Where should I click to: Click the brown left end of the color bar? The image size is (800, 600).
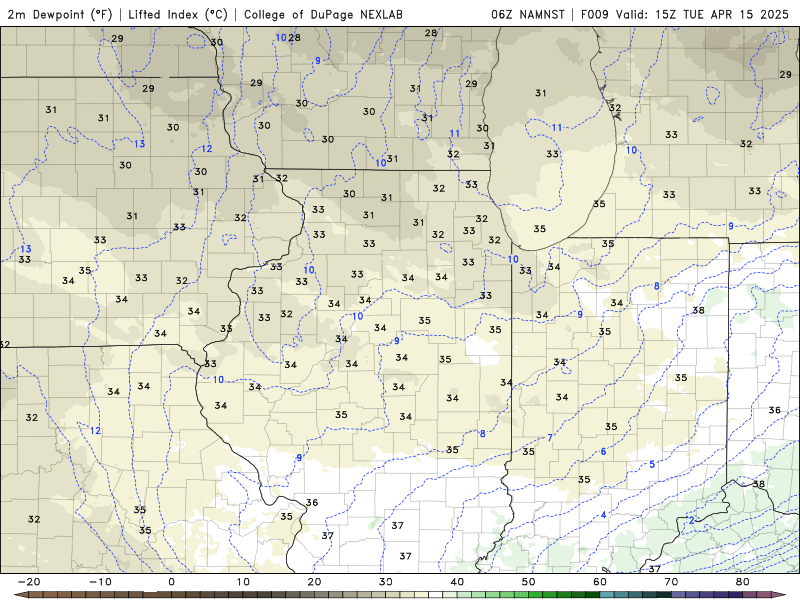(21, 595)
